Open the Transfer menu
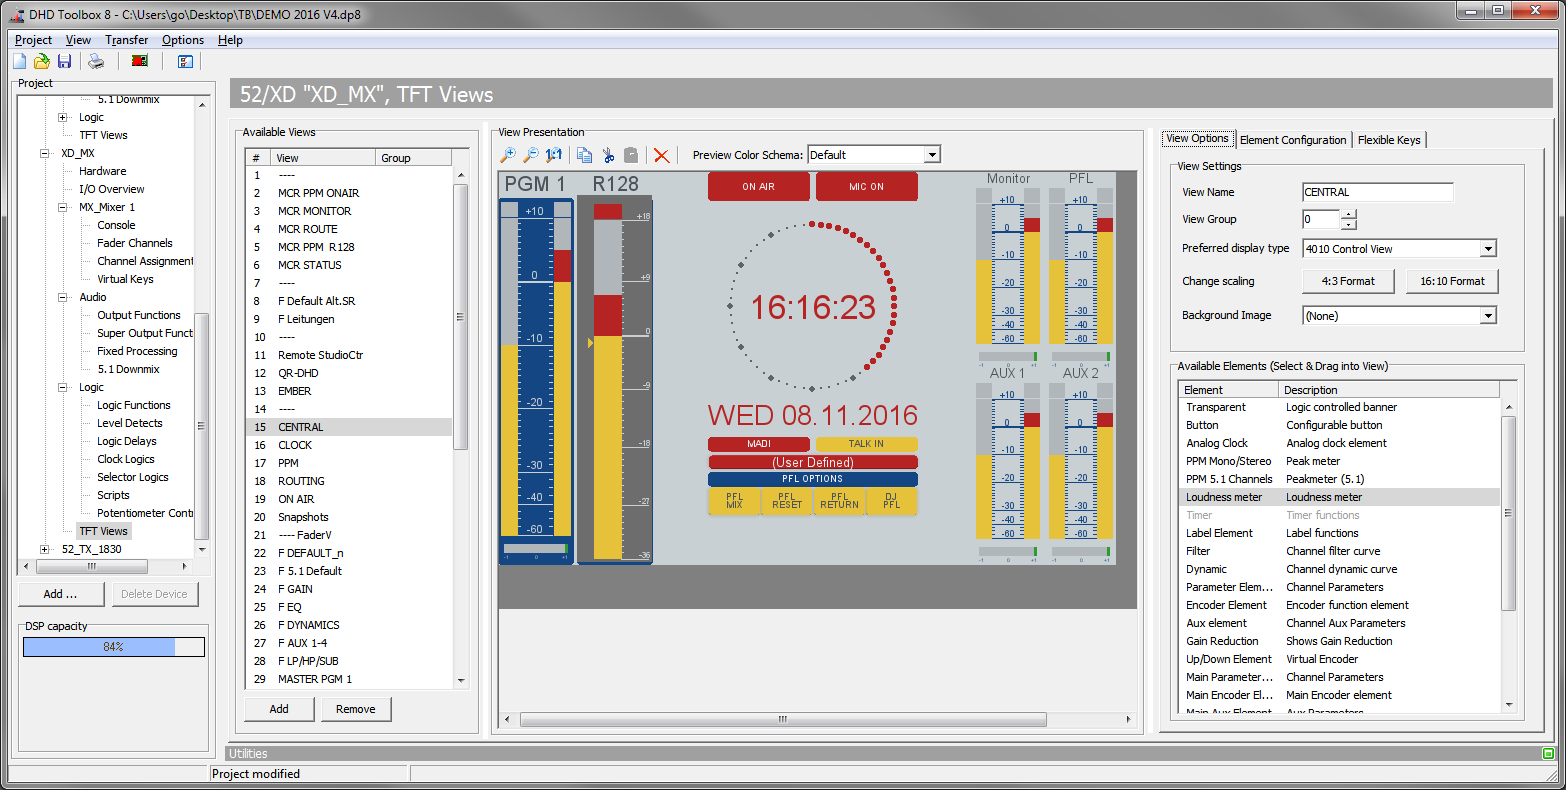The height and width of the screenshot is (790, 1566). tap(126, 40)
